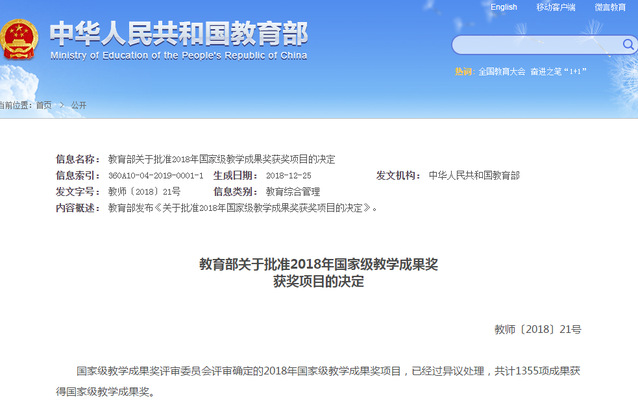
Task: Open the 中华人民共和国教育部 site title
Action: (179, 32)
